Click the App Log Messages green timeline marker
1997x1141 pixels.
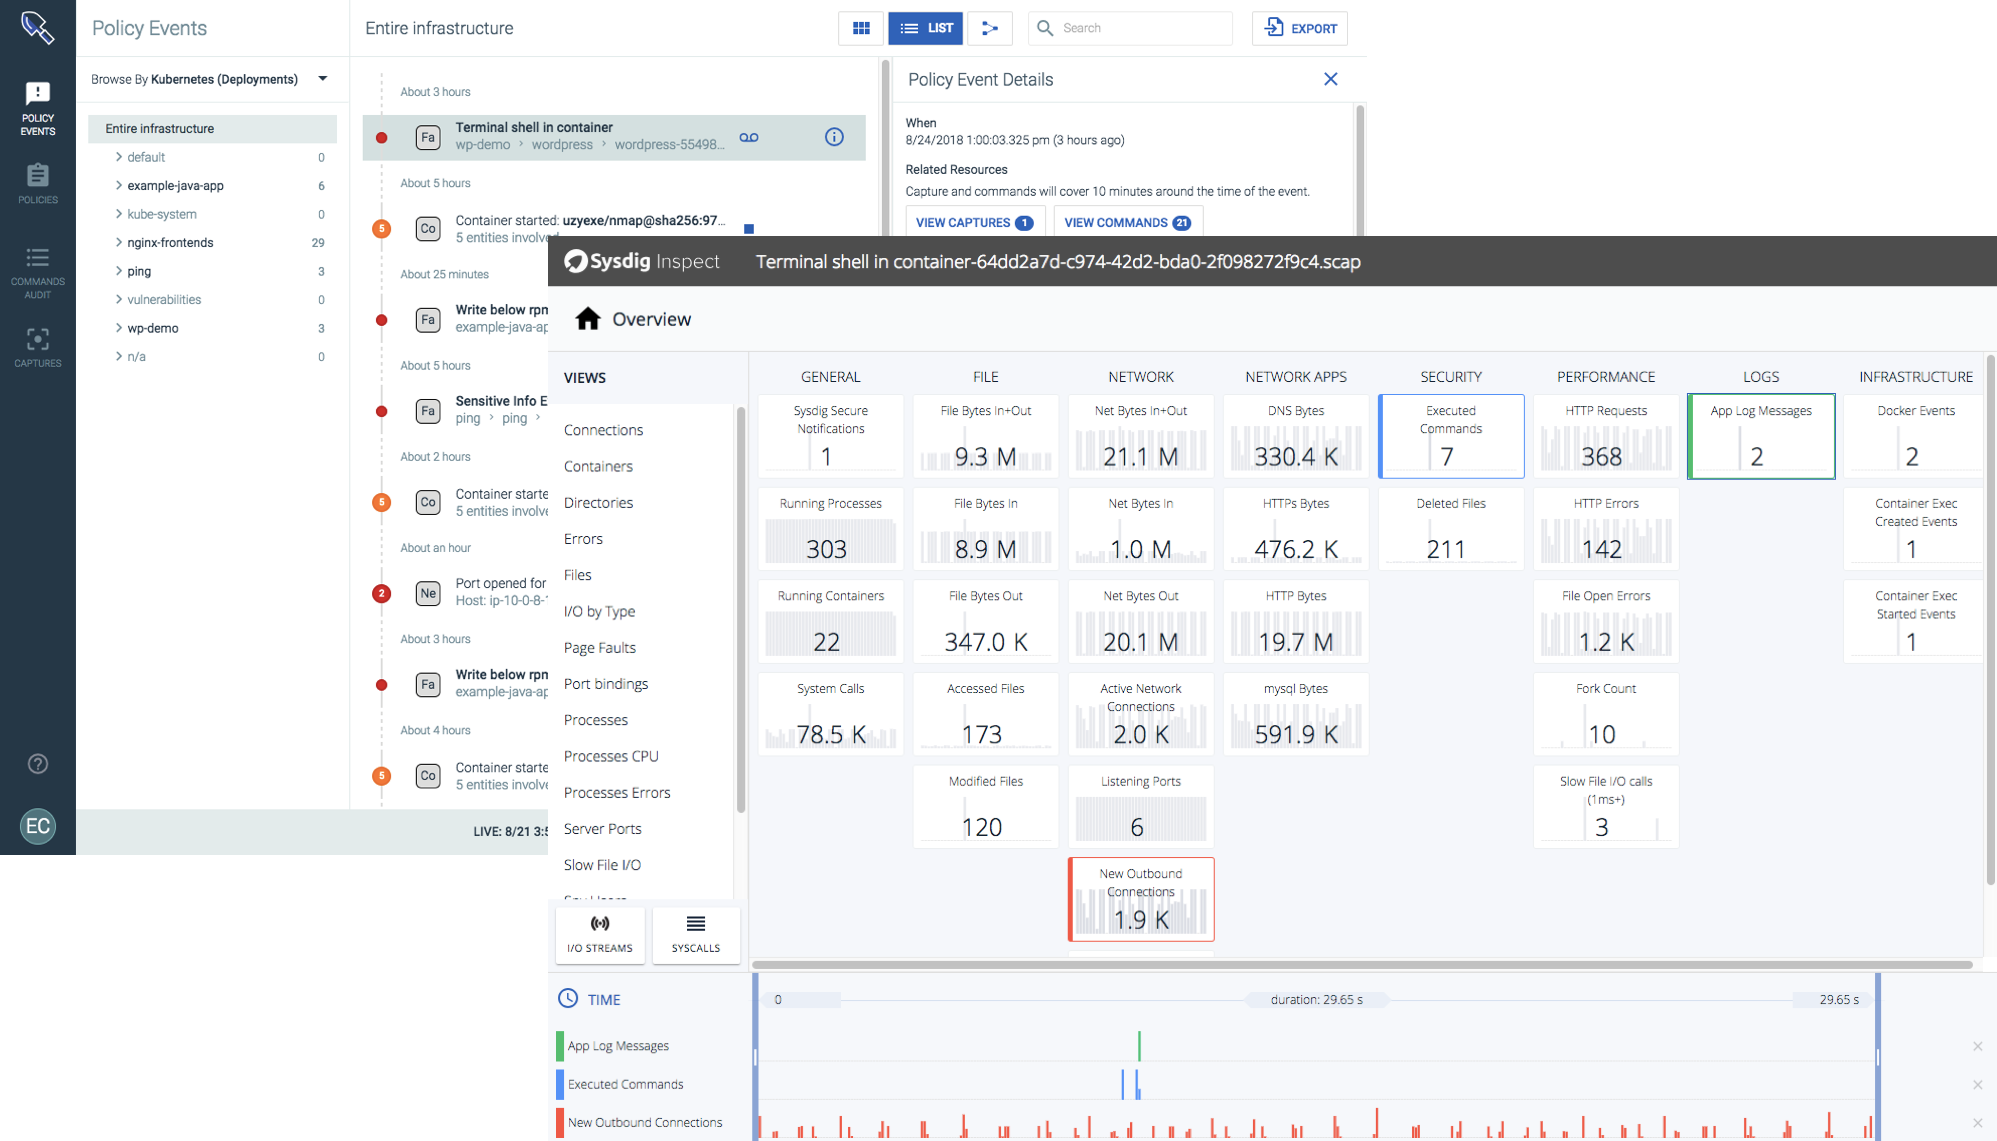[1139, 1046]
